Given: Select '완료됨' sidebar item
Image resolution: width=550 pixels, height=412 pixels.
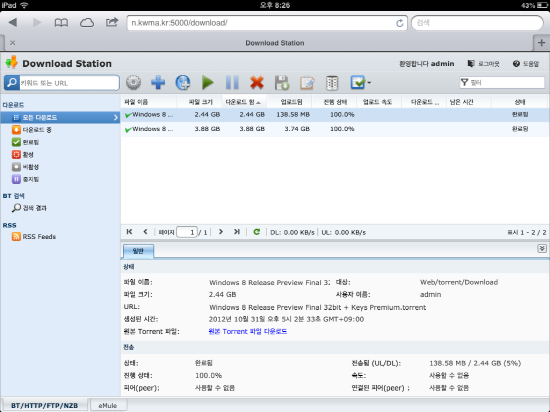Looking at the screenshot, I should coord(25,142).
